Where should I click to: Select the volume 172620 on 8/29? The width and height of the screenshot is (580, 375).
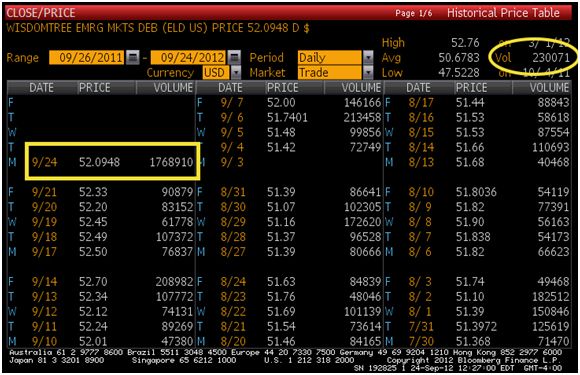coord(362,222)
